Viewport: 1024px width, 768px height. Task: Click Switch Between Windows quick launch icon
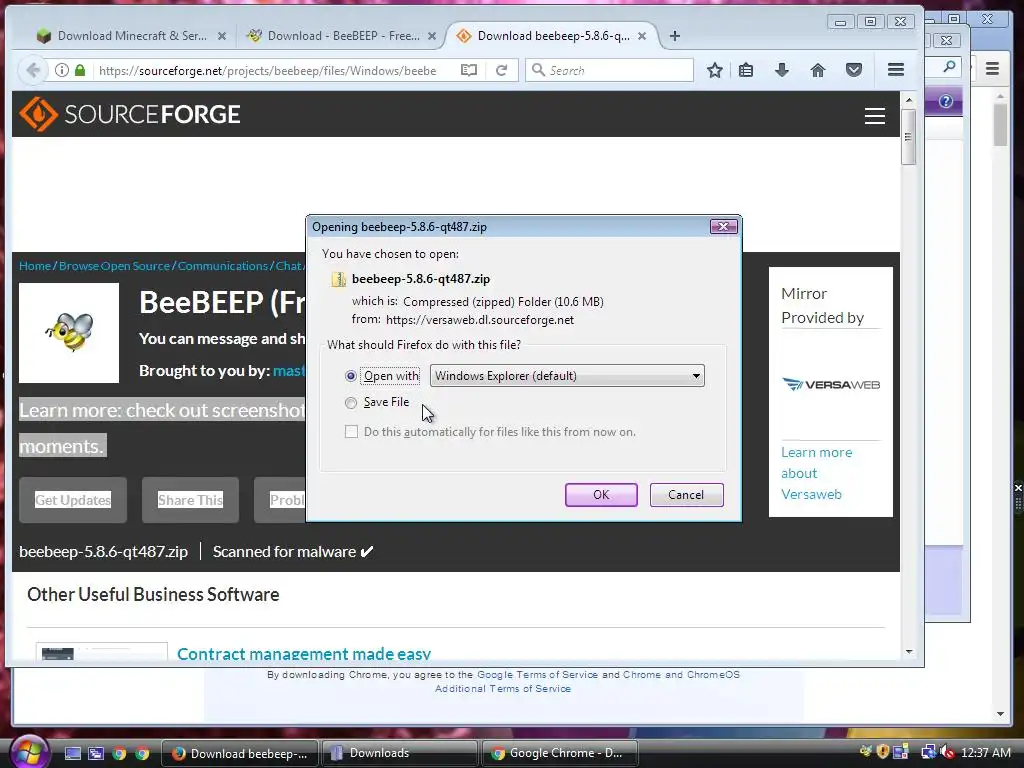click(96, 753)
